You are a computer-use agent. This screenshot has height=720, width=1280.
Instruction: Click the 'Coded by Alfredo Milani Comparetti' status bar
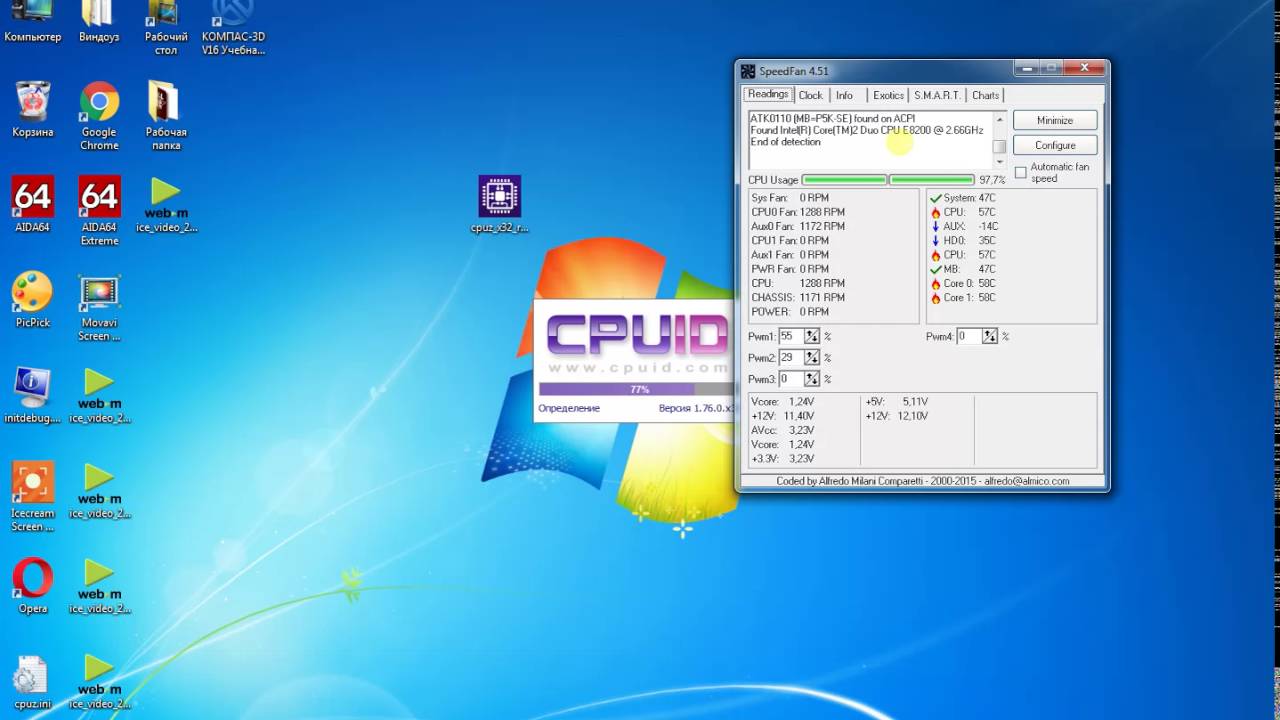pos(922,481)
